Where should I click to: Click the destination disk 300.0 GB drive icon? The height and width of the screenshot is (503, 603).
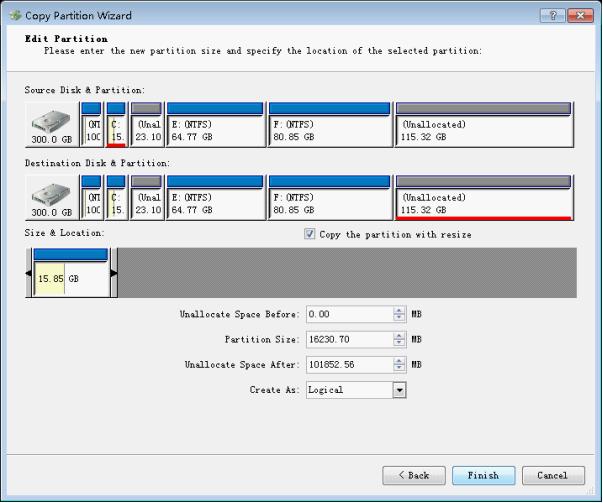tap(52, 198)
